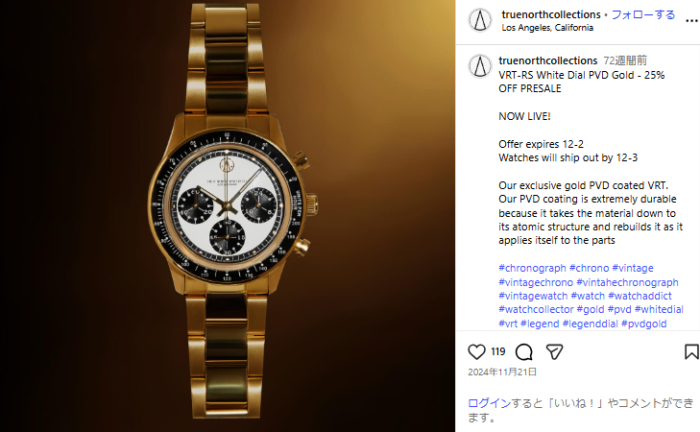The width and height of the screenshot is (700, 432).
Task: Open the #chronograph hashtag
Action: tap(532, 268)
